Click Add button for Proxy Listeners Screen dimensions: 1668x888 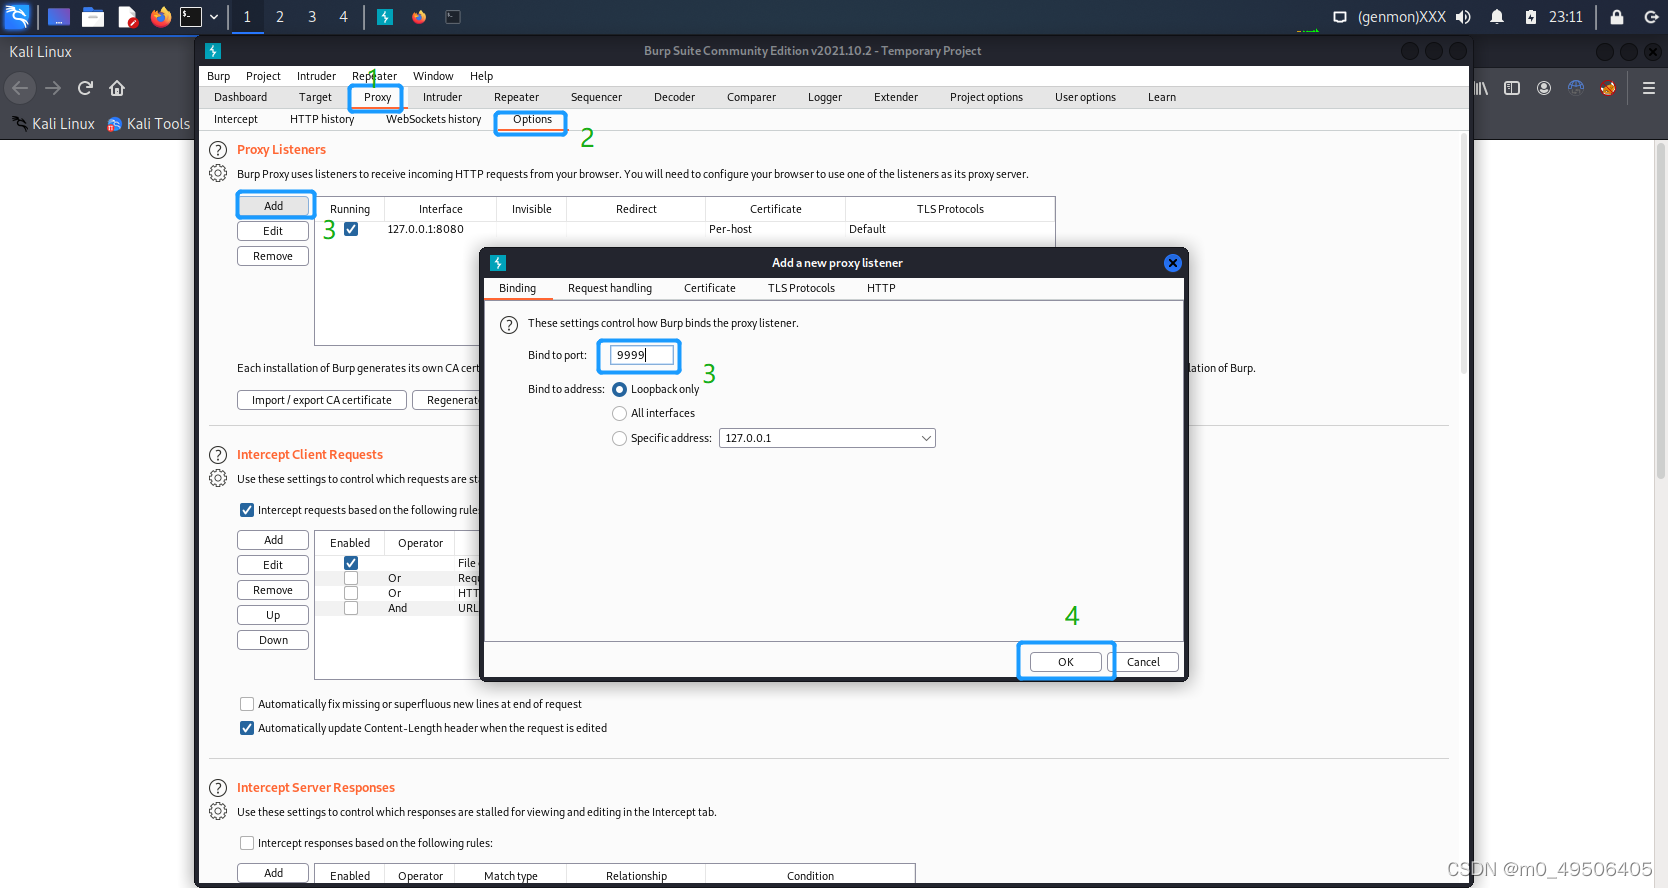click(274, 206)
